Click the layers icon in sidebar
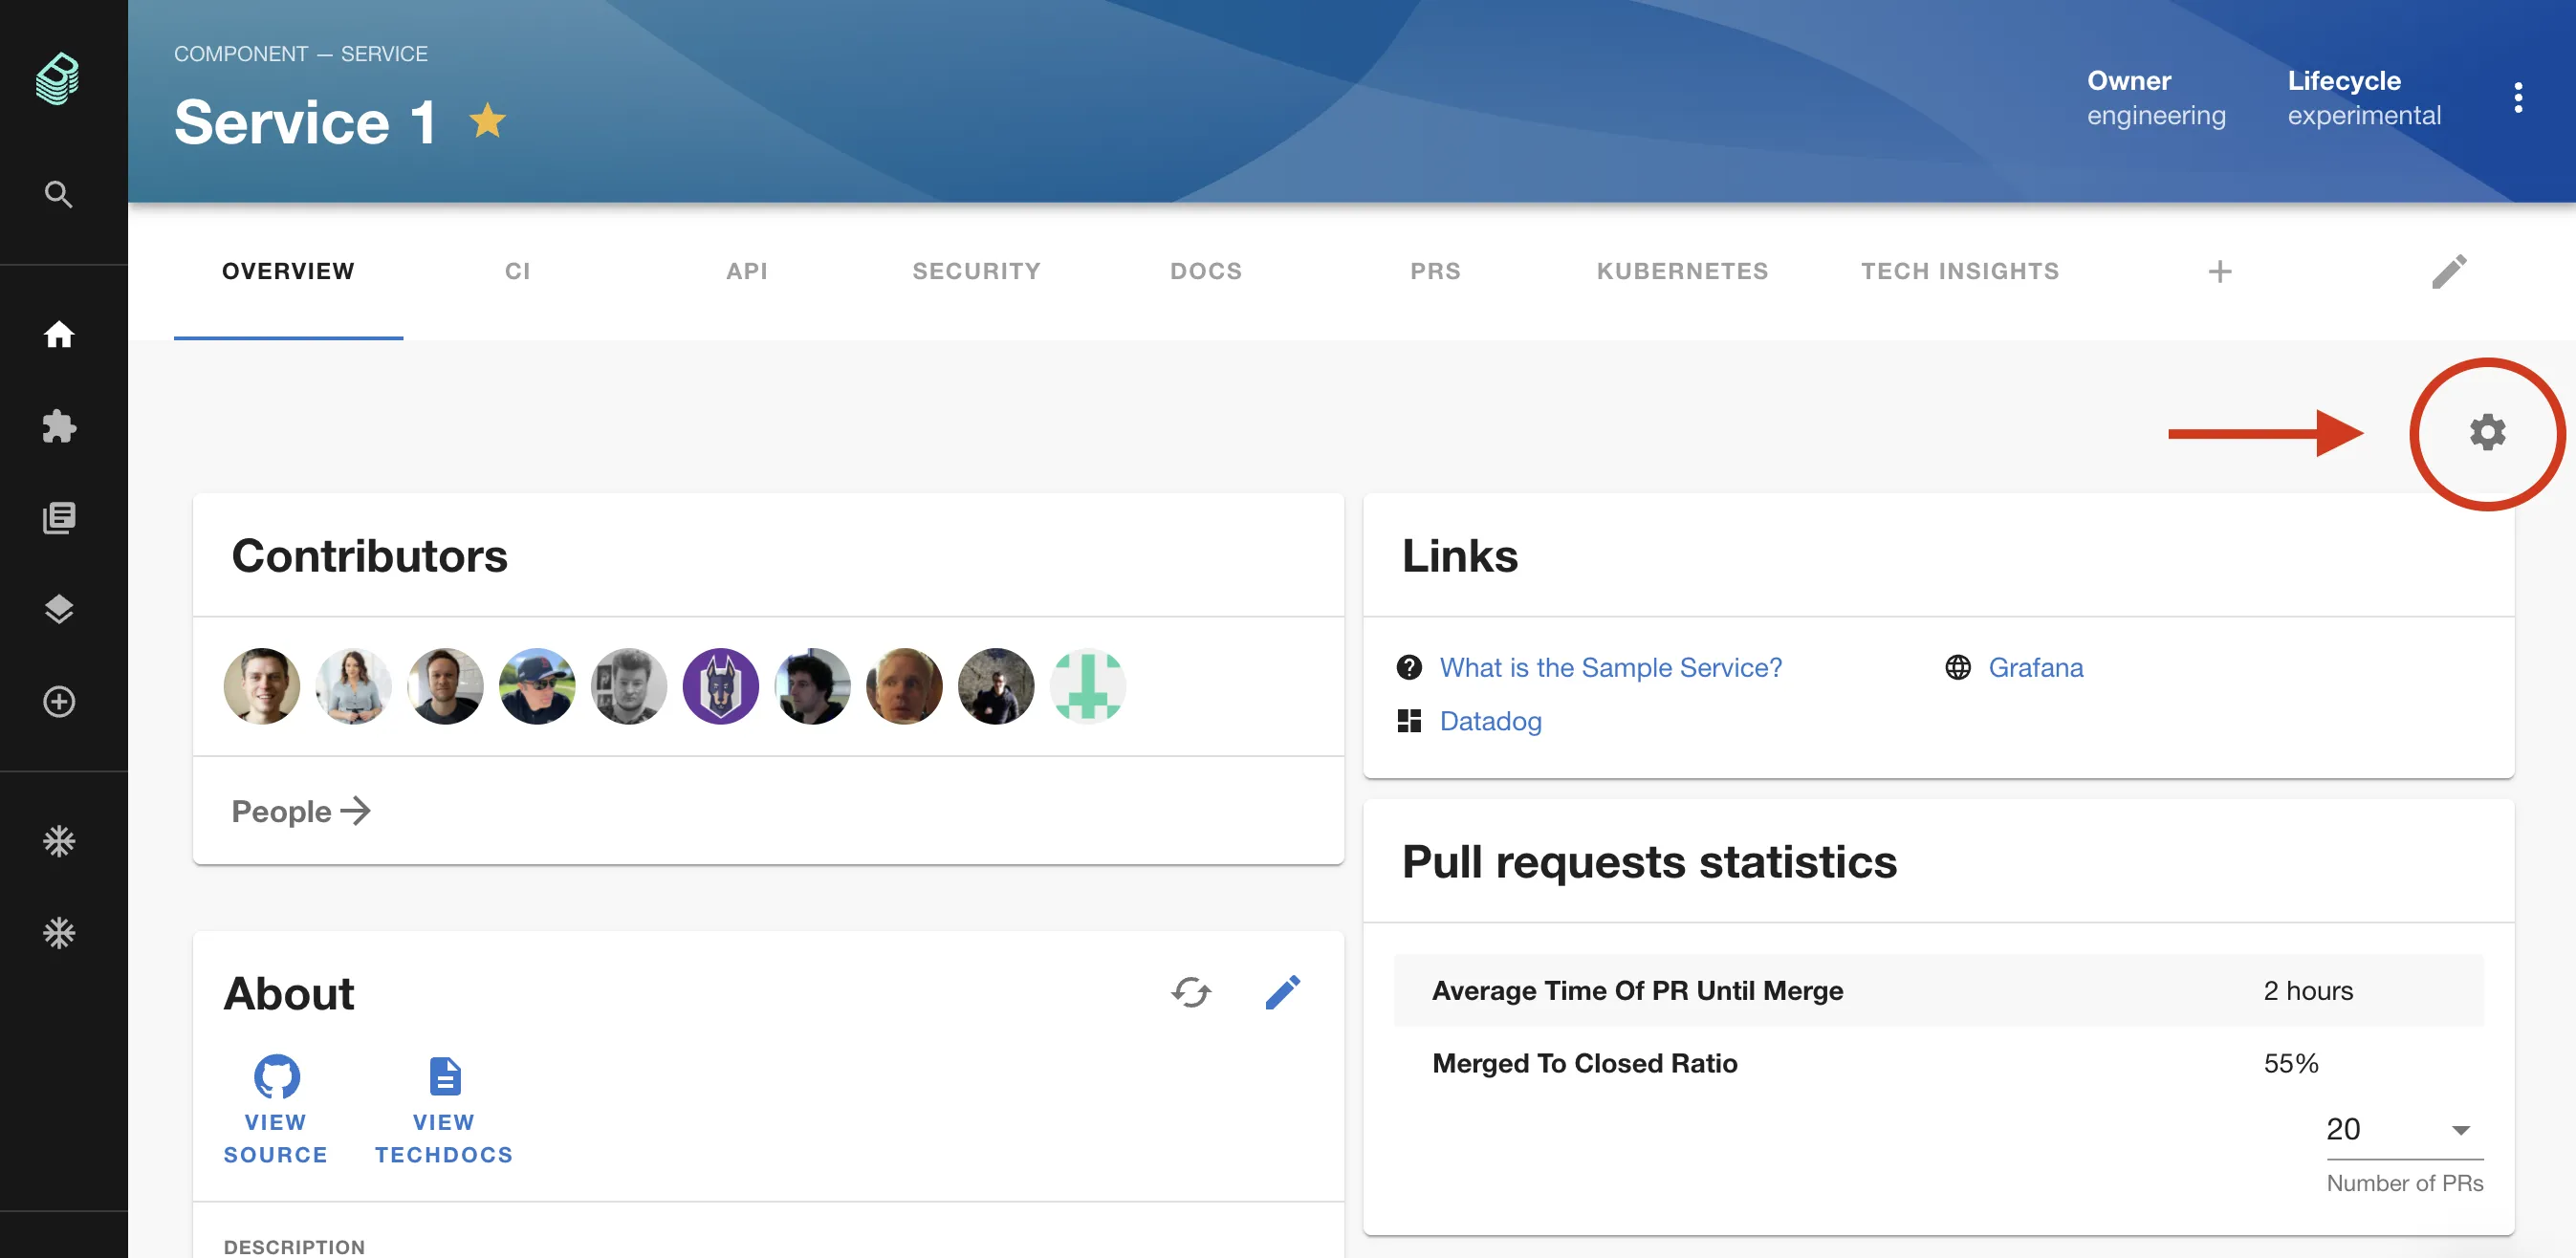The width and height of the screenshot is (2576, 1258). click(x=59, y=609)
